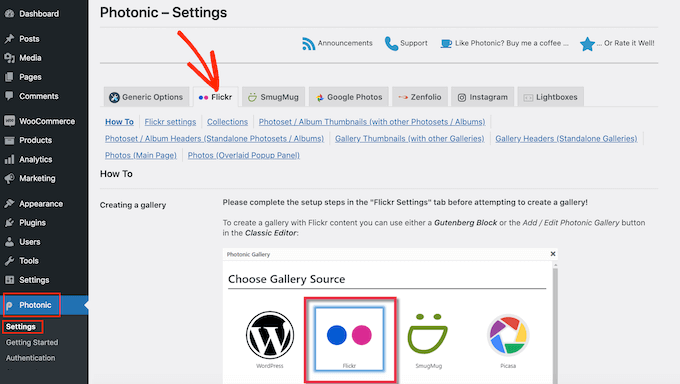680x384 pixels.
Task: Click the Users person icon
Action: point(10,242)
